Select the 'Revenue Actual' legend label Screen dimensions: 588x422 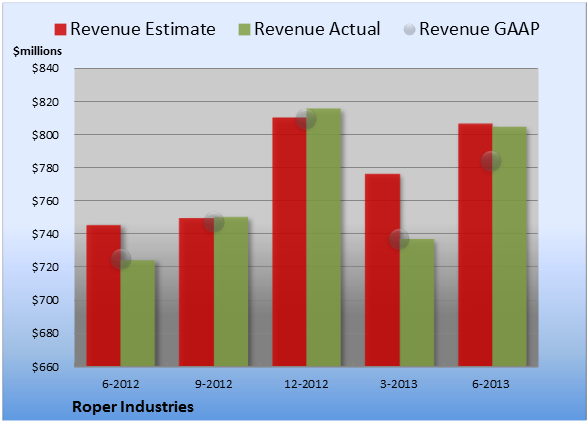[317, 29]
